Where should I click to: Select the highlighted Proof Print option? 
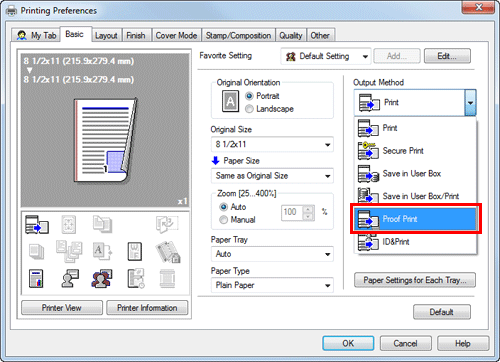[x=415, y=219]
